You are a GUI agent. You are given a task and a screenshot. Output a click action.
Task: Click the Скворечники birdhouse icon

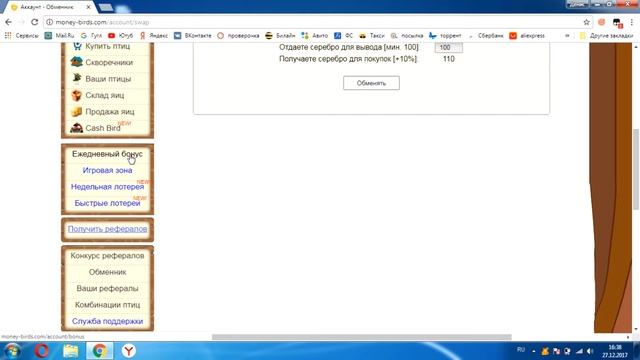[76, 62]
